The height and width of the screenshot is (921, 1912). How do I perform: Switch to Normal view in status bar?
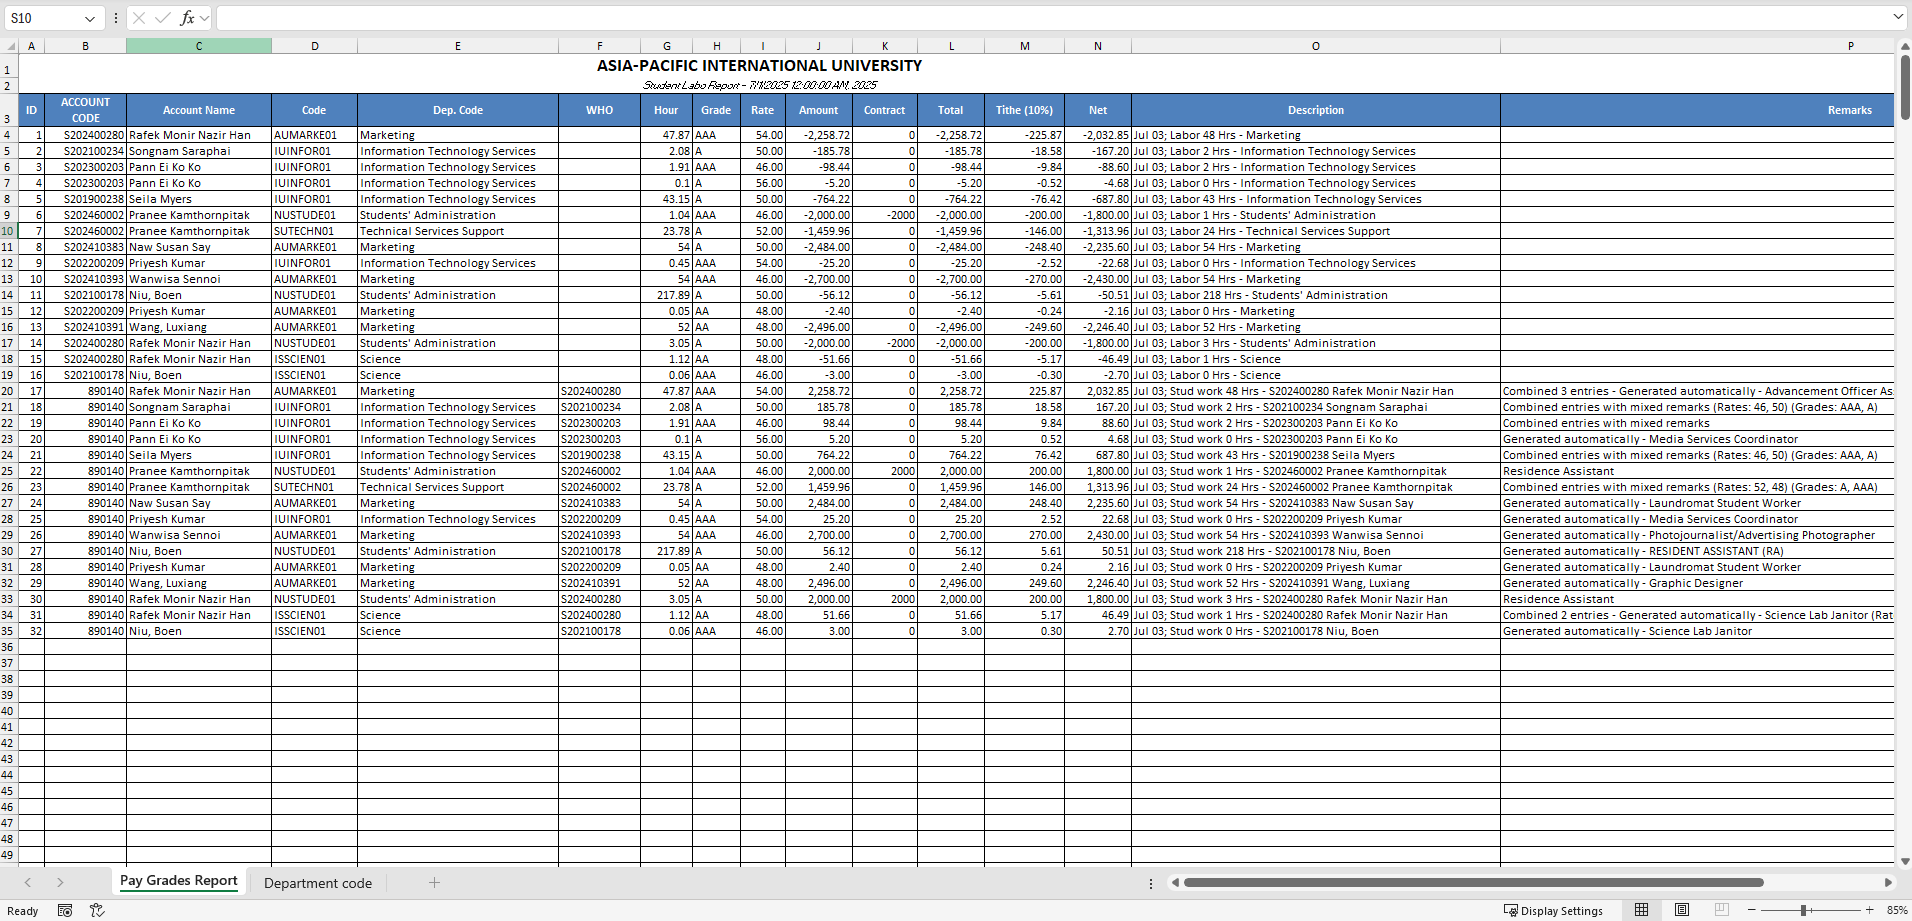[1640, 911]
